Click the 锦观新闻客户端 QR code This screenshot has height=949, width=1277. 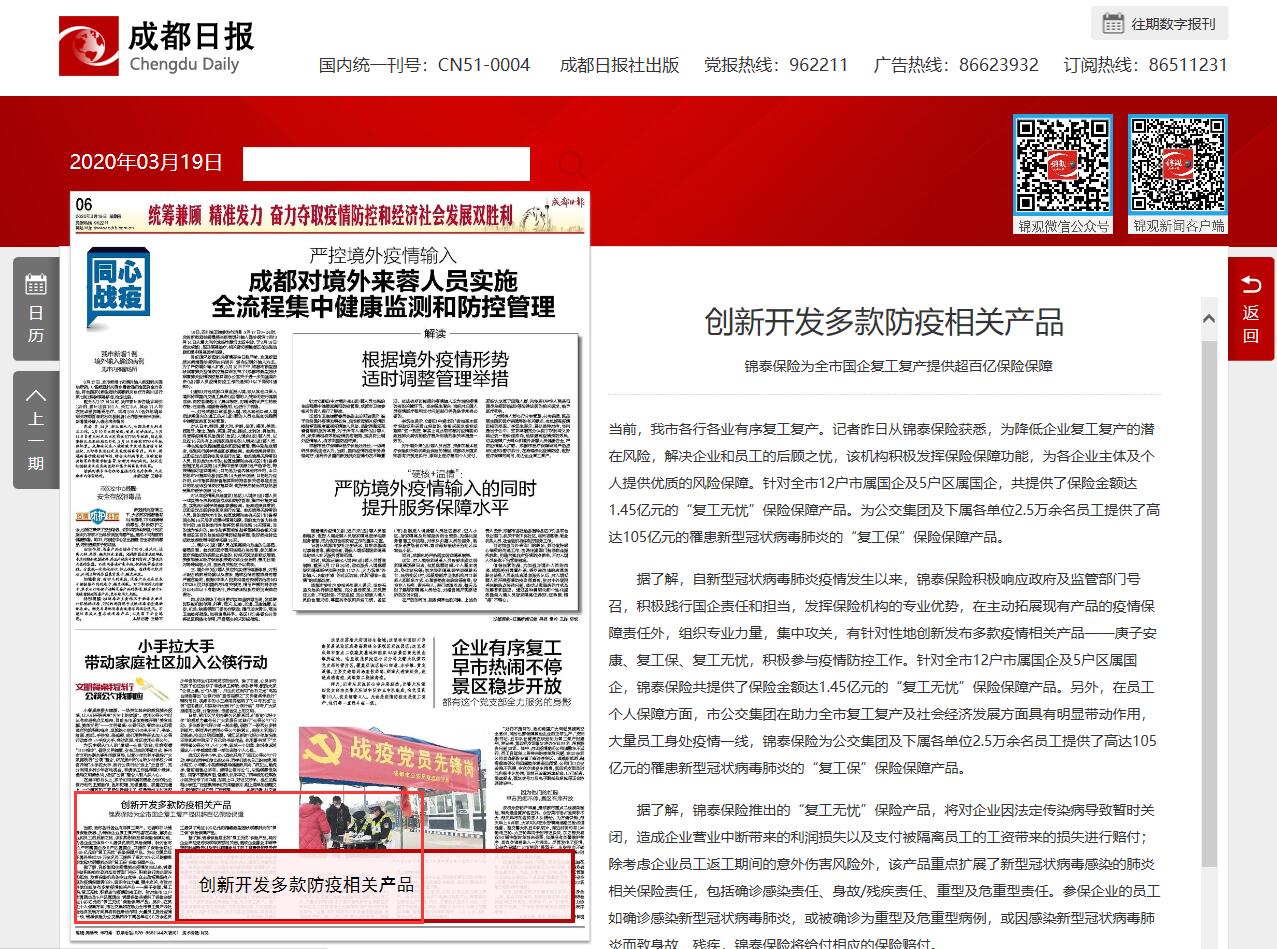(1177, 164)
